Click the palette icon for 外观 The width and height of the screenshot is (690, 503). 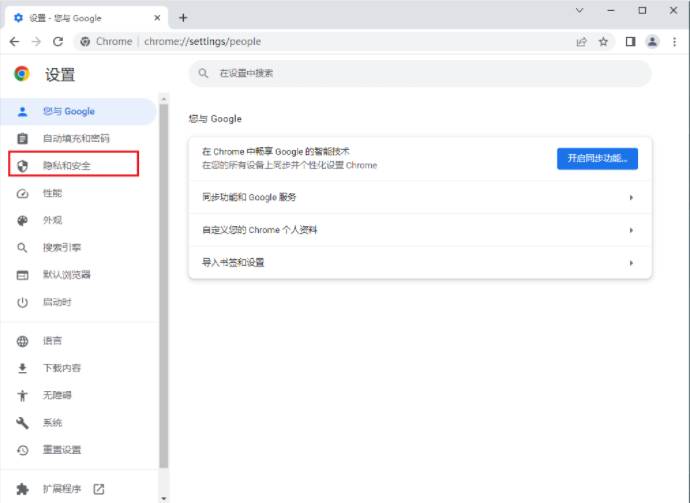22,220
